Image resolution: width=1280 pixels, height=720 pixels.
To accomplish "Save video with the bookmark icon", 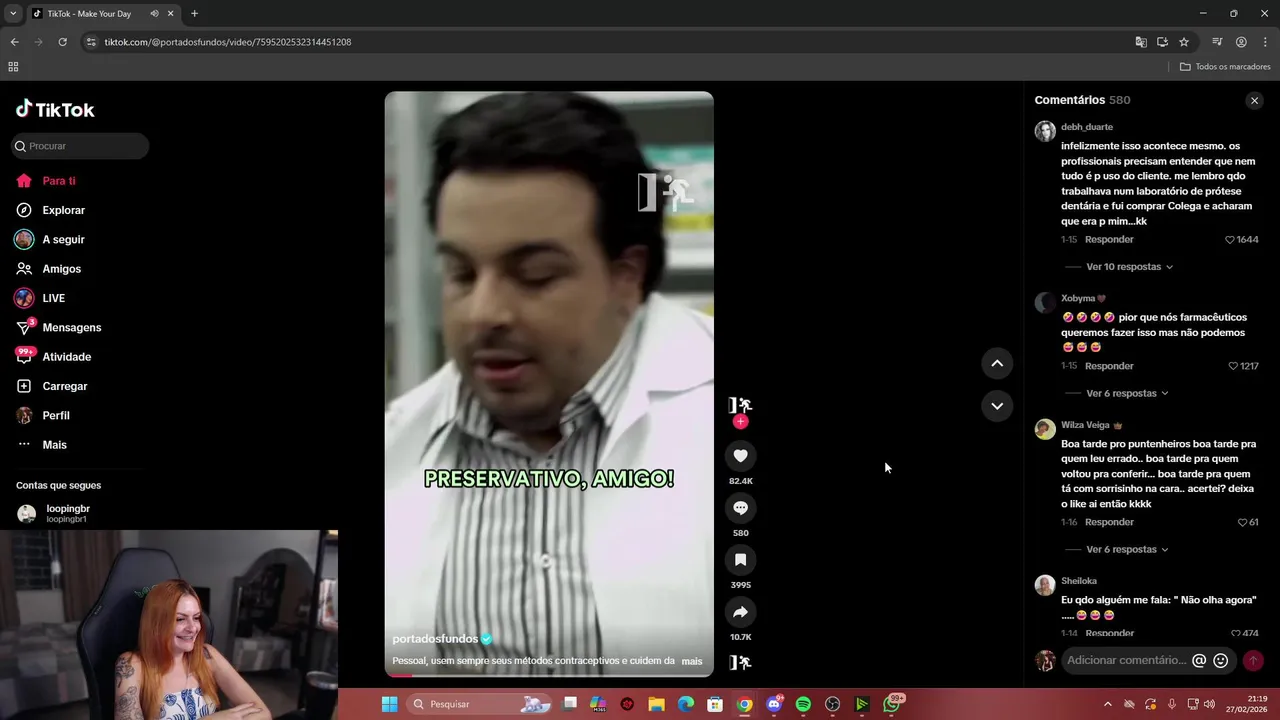I will pos(740,560).
